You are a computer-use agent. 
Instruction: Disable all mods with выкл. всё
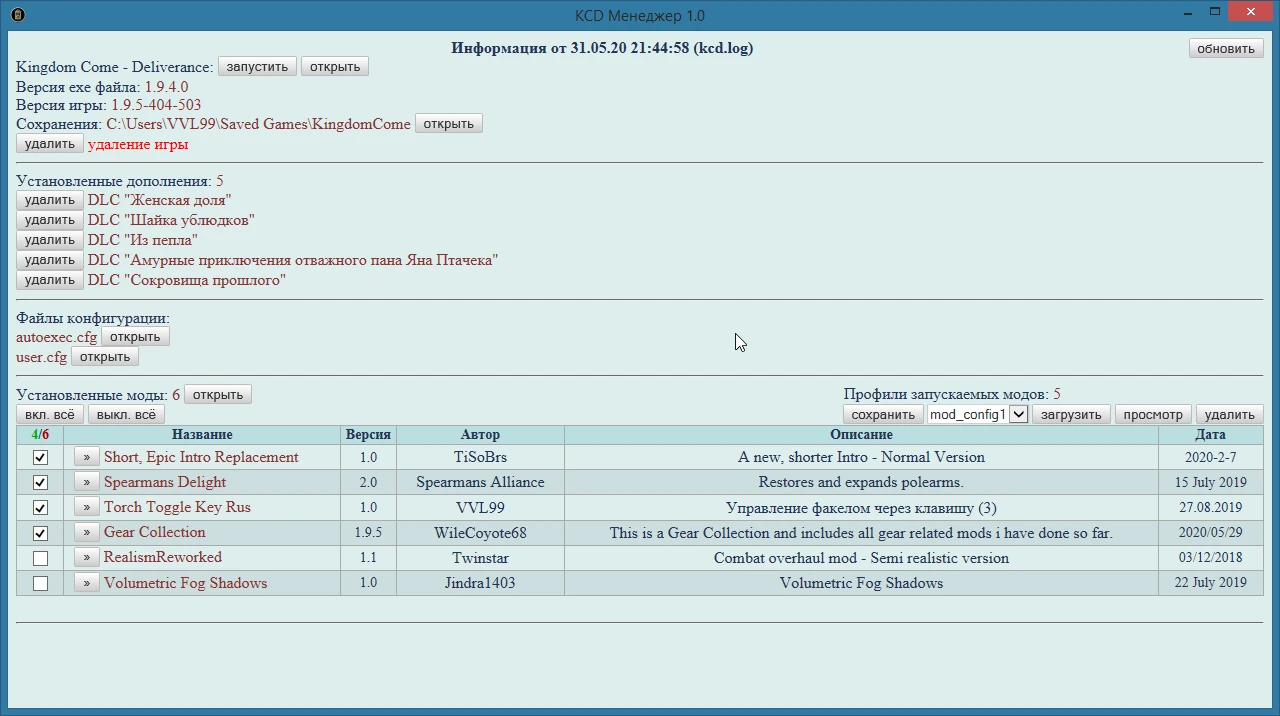pyautogui.click(x=125, y=413)
